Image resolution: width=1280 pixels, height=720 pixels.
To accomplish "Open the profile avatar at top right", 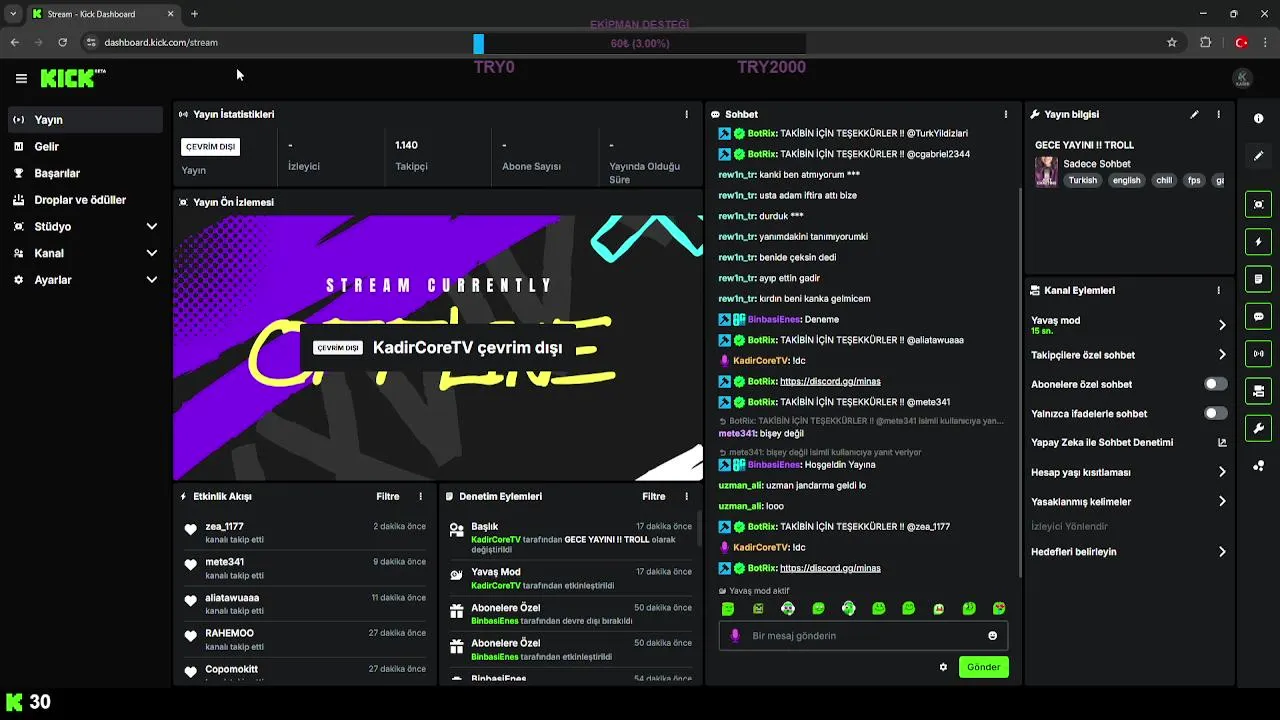I will point(1242,78).
